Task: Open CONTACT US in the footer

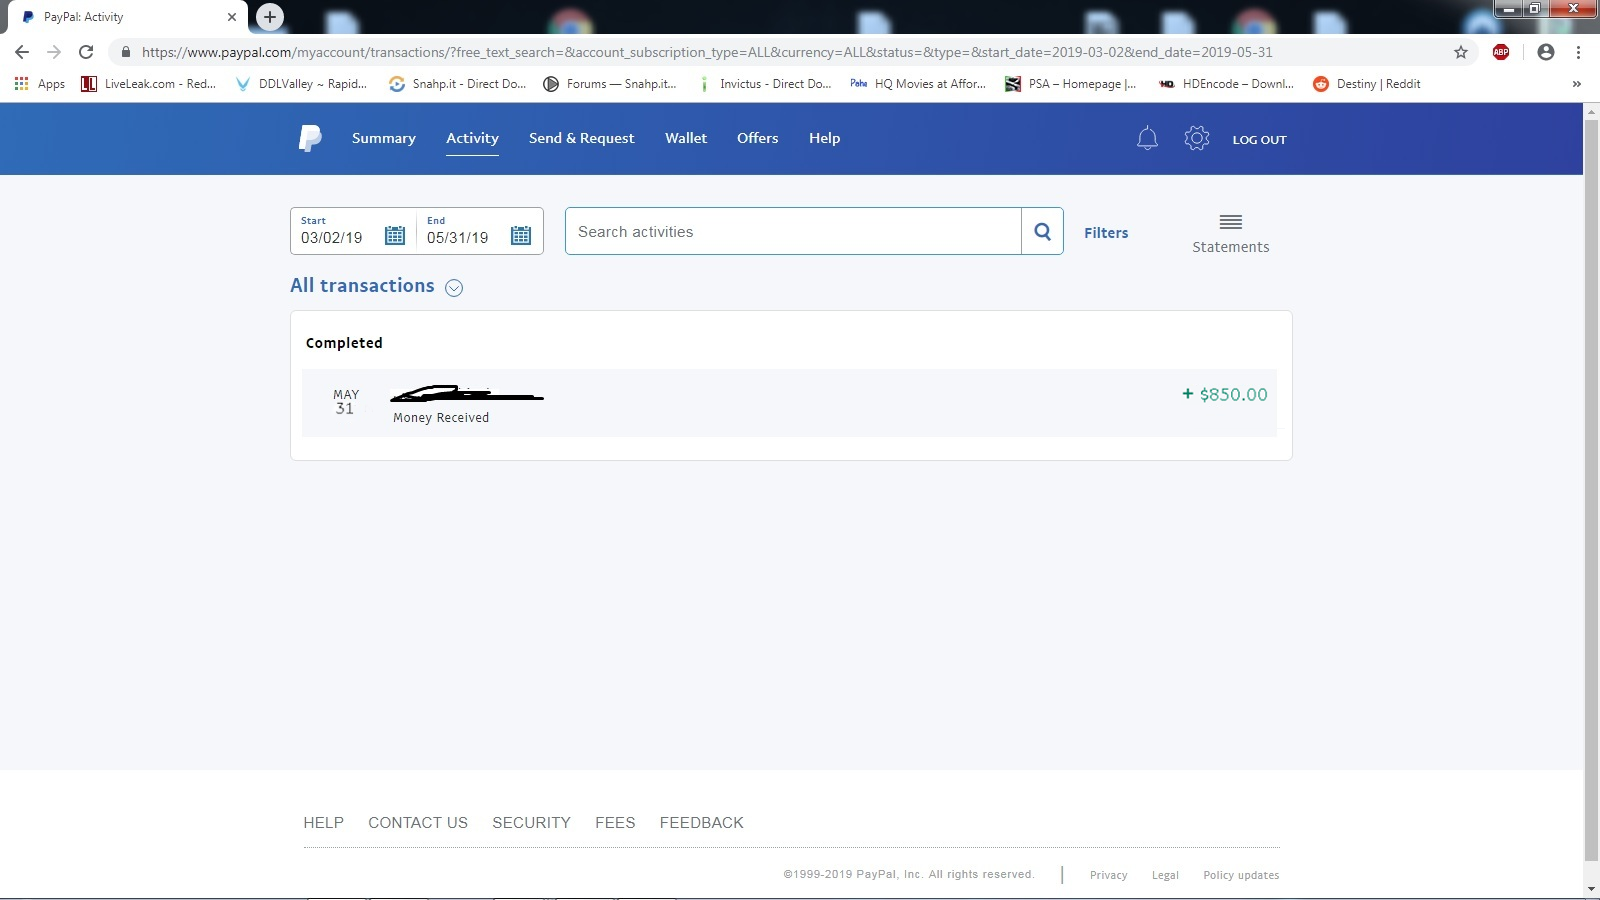Action: coord(418,823)
